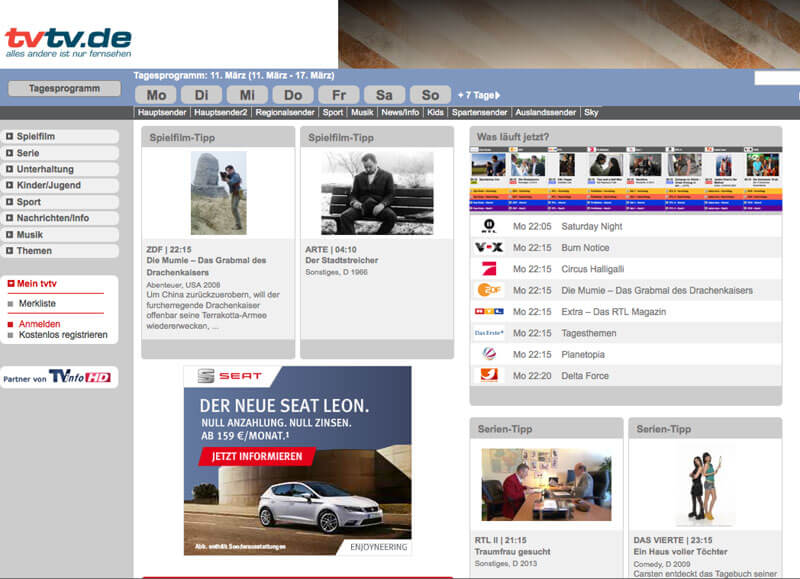Select the Das Erste logo beside Tagesthemen
800x579 pixels.
(489, 333)
